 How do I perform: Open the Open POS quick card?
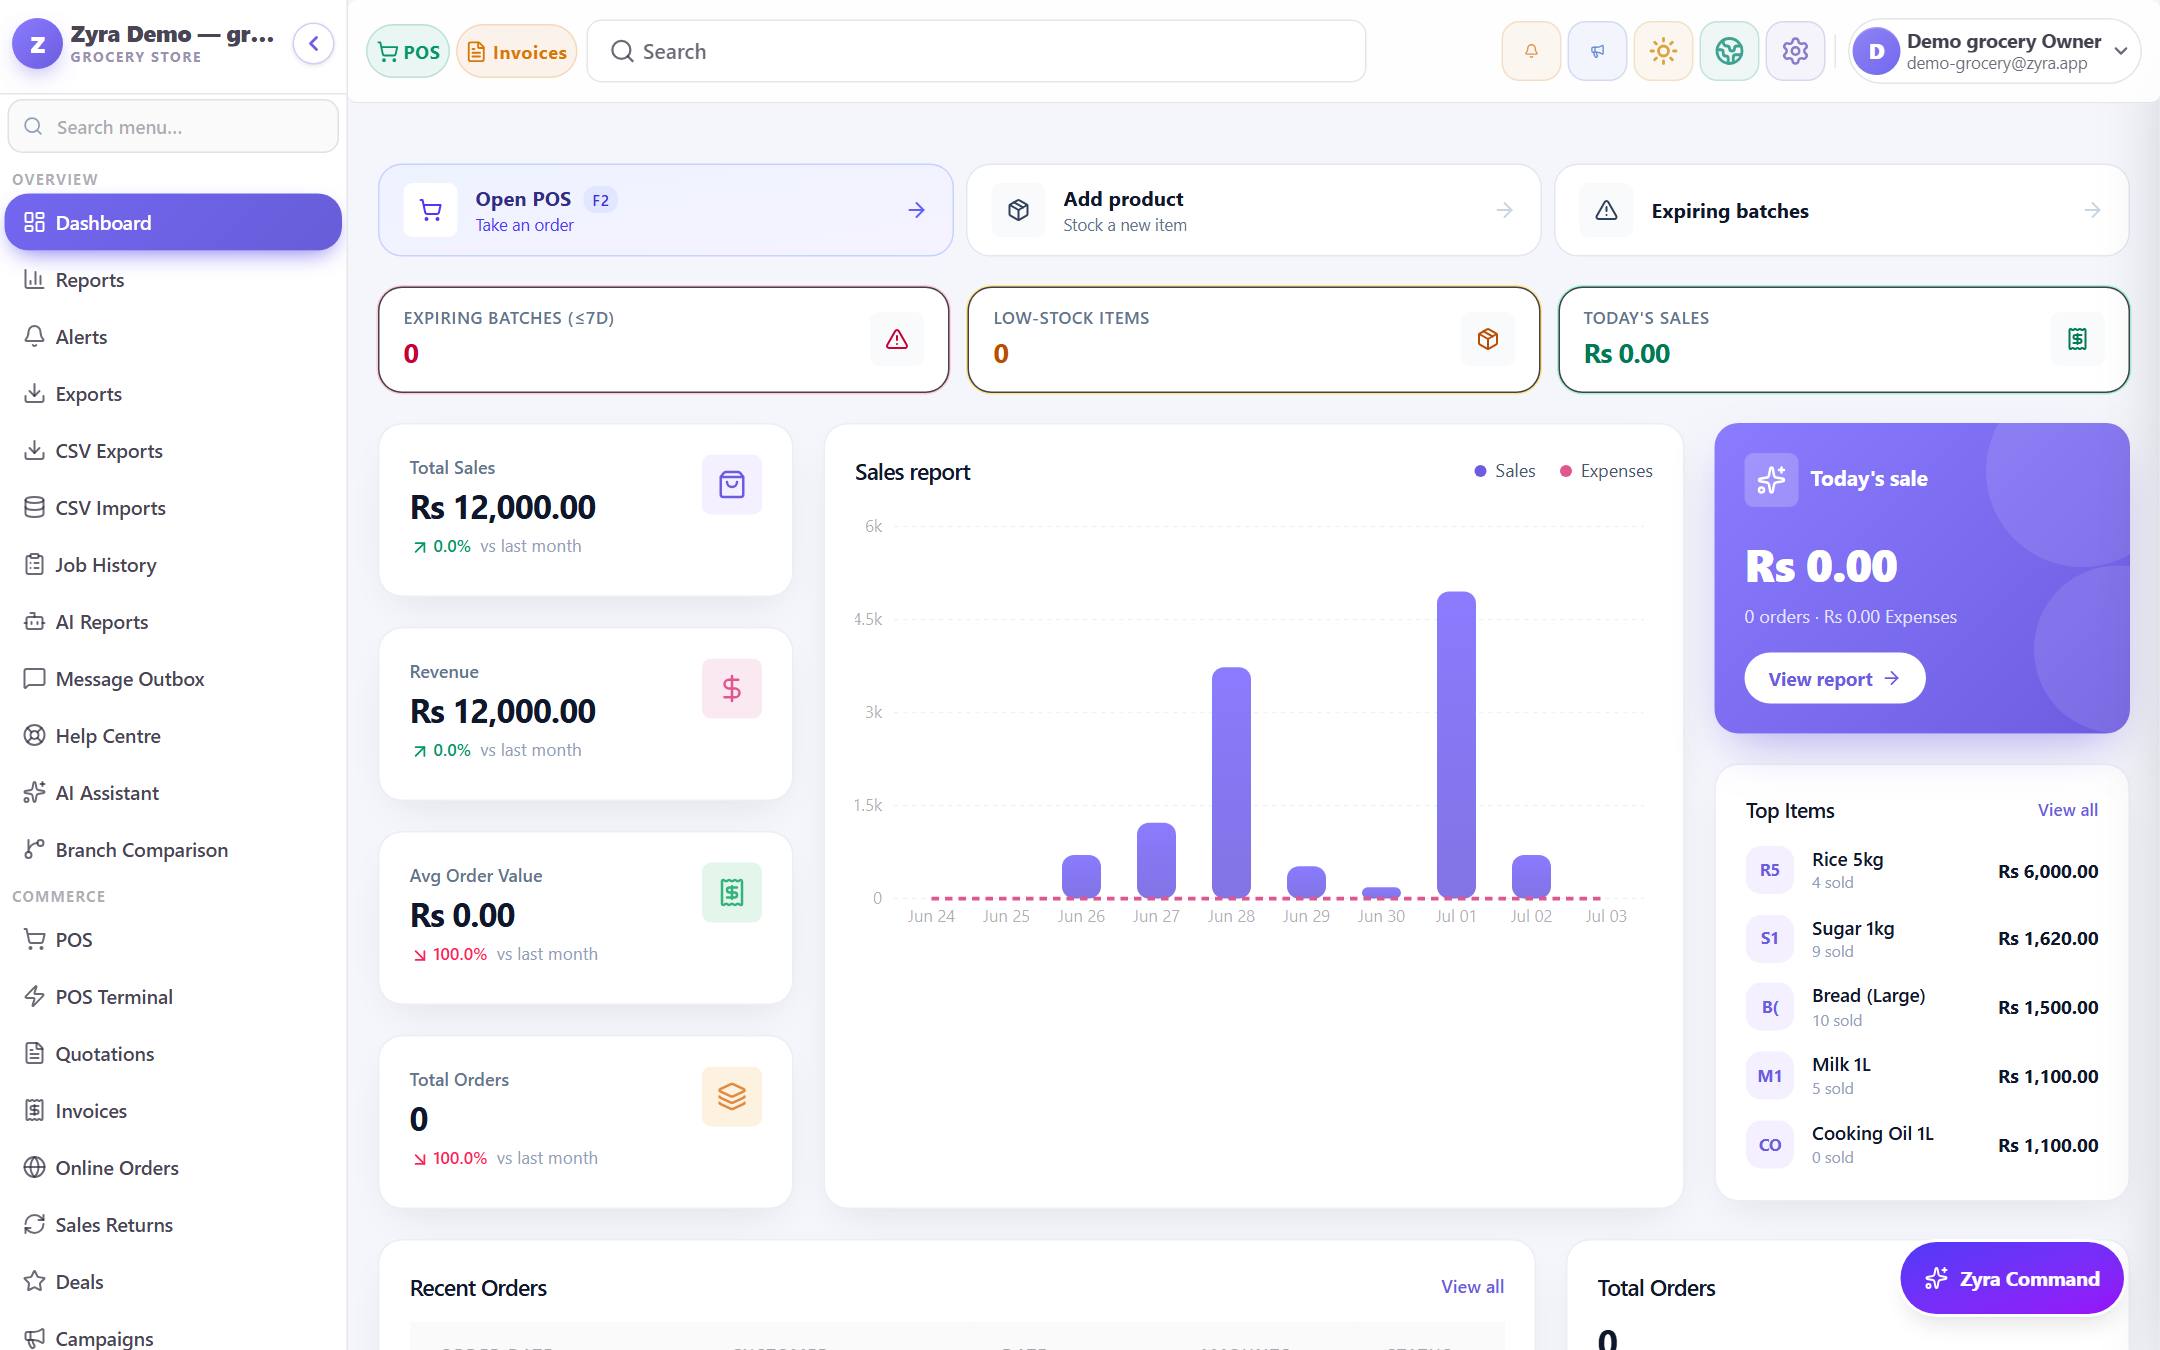666,210
